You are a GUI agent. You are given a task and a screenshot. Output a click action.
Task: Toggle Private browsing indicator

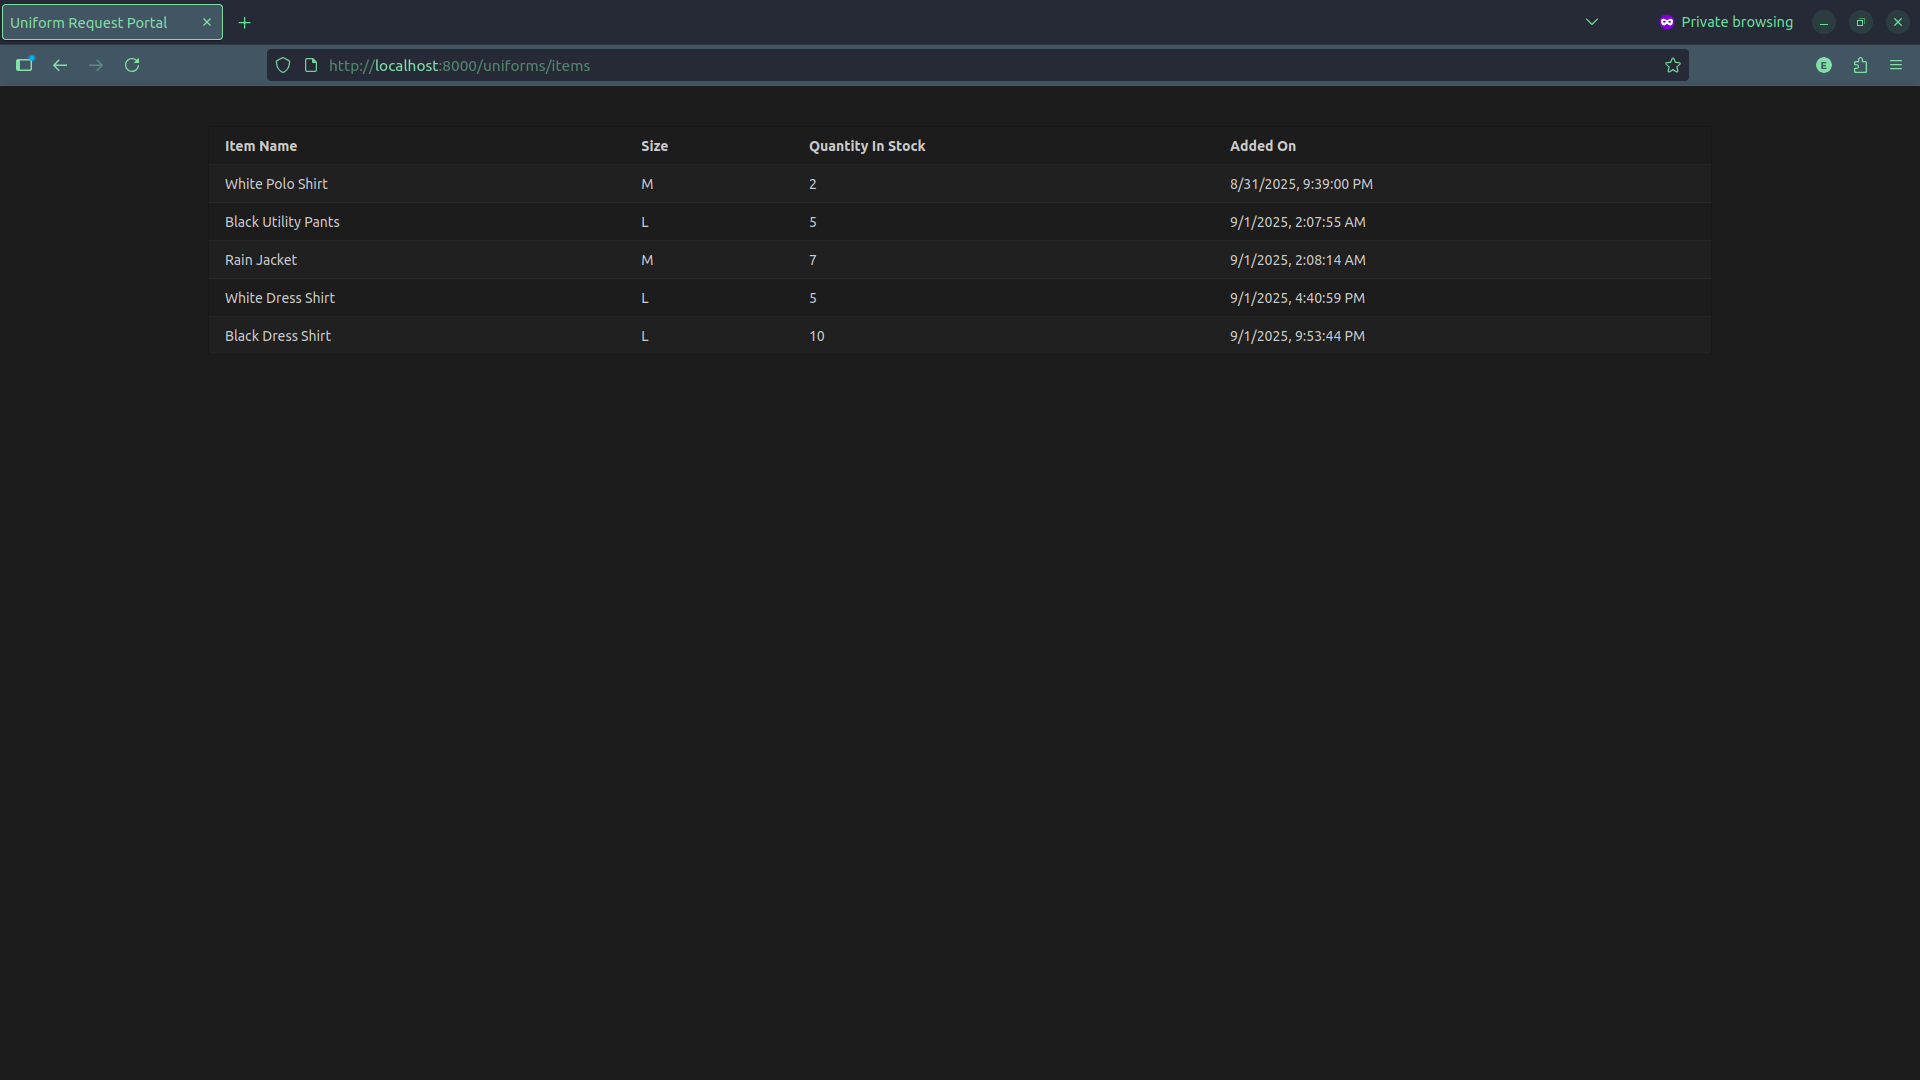[1726, 21]
